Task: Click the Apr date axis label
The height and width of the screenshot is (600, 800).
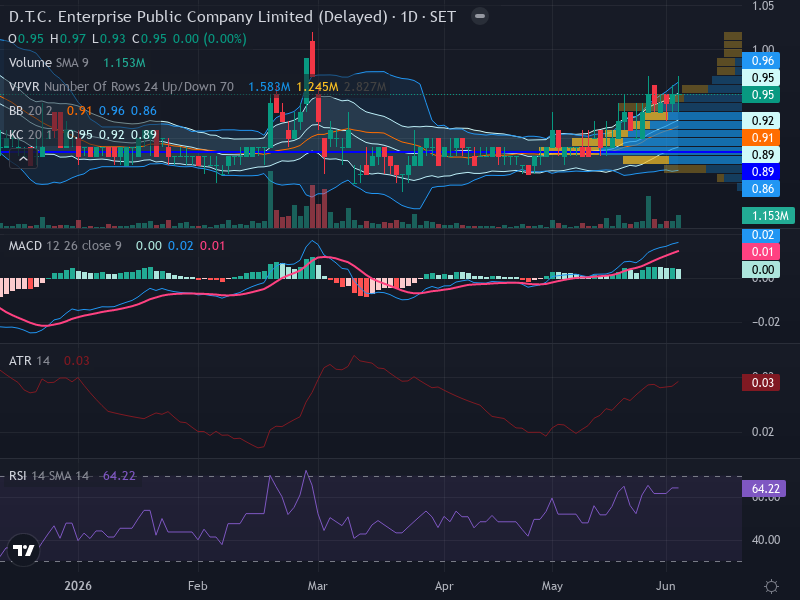Action: tap(444, 586)
